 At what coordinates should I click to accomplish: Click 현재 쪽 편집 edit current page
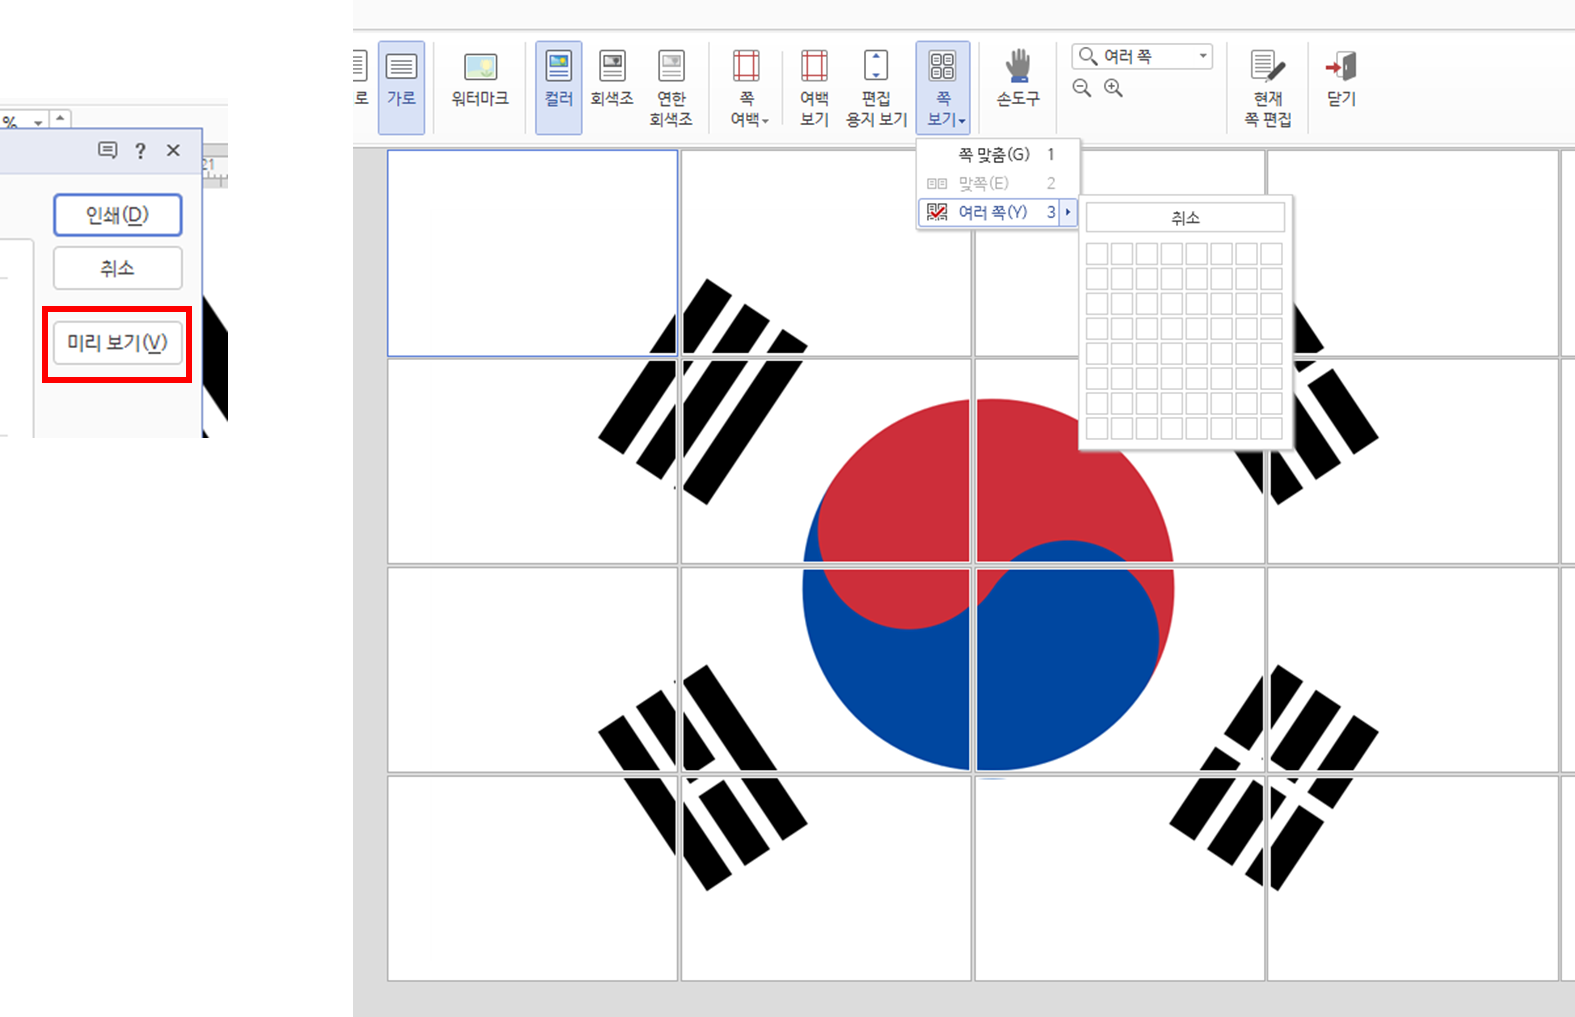1268,87
